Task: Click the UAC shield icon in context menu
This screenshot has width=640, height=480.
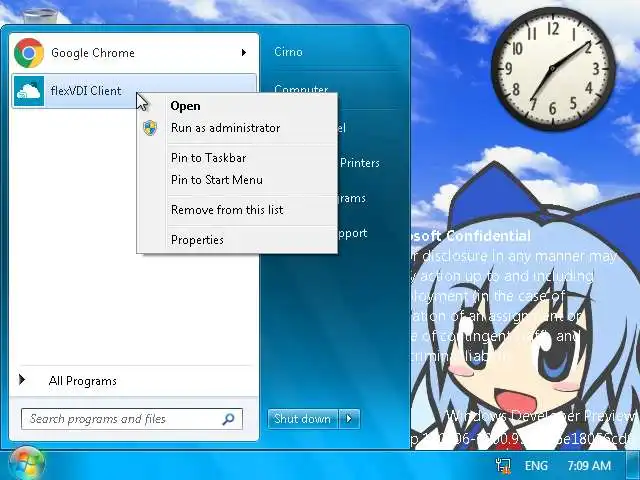Action: click(150, 128)
